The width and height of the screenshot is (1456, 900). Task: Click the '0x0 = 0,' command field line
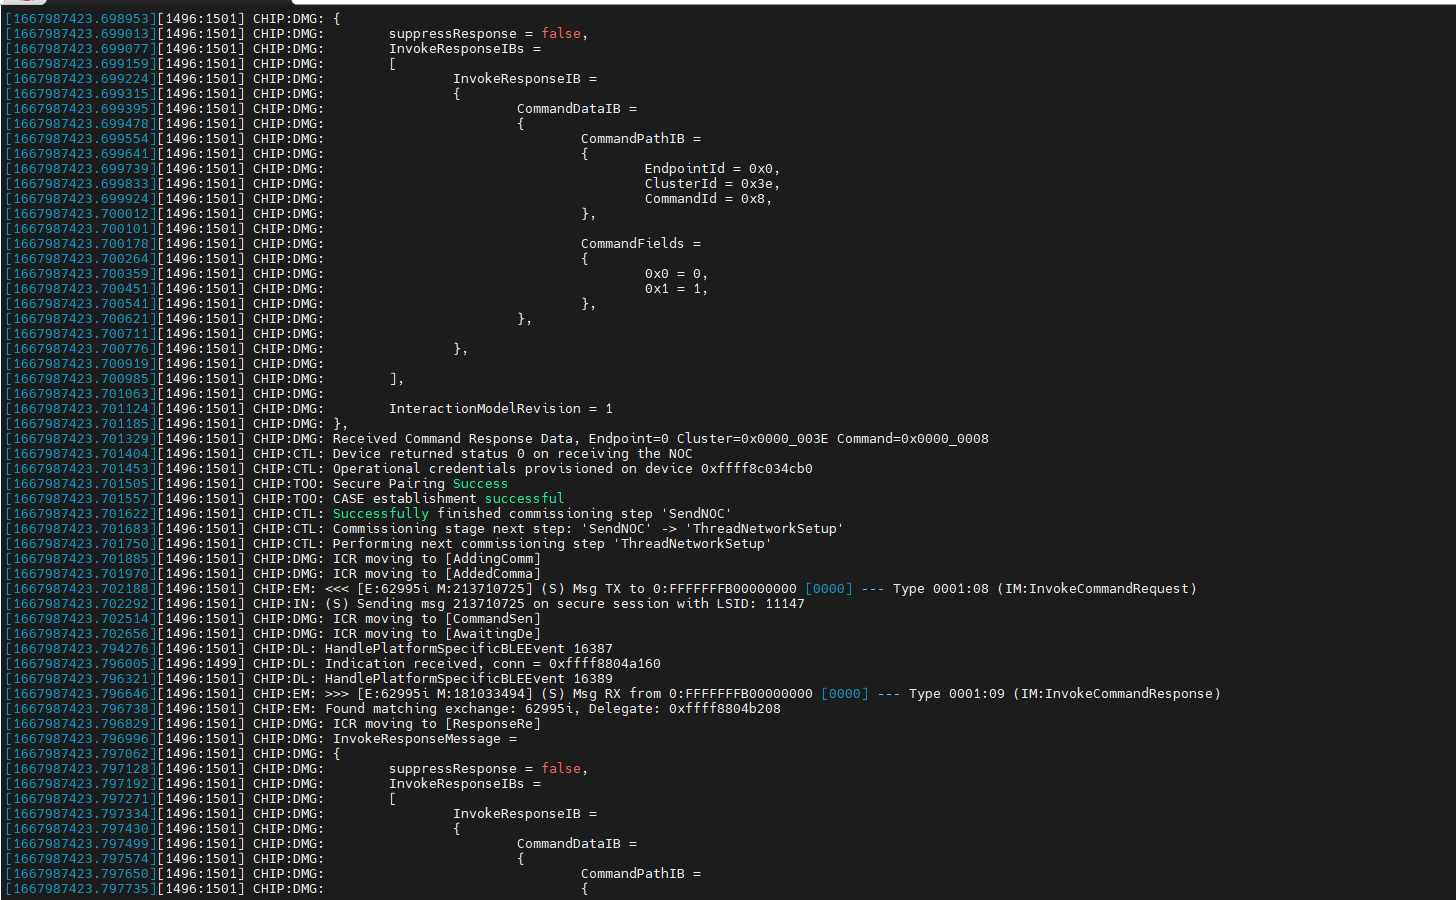[676, 274]
